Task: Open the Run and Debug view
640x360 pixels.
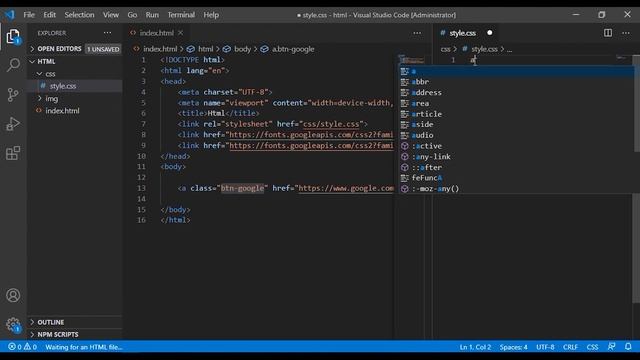Action: [13, 124]
